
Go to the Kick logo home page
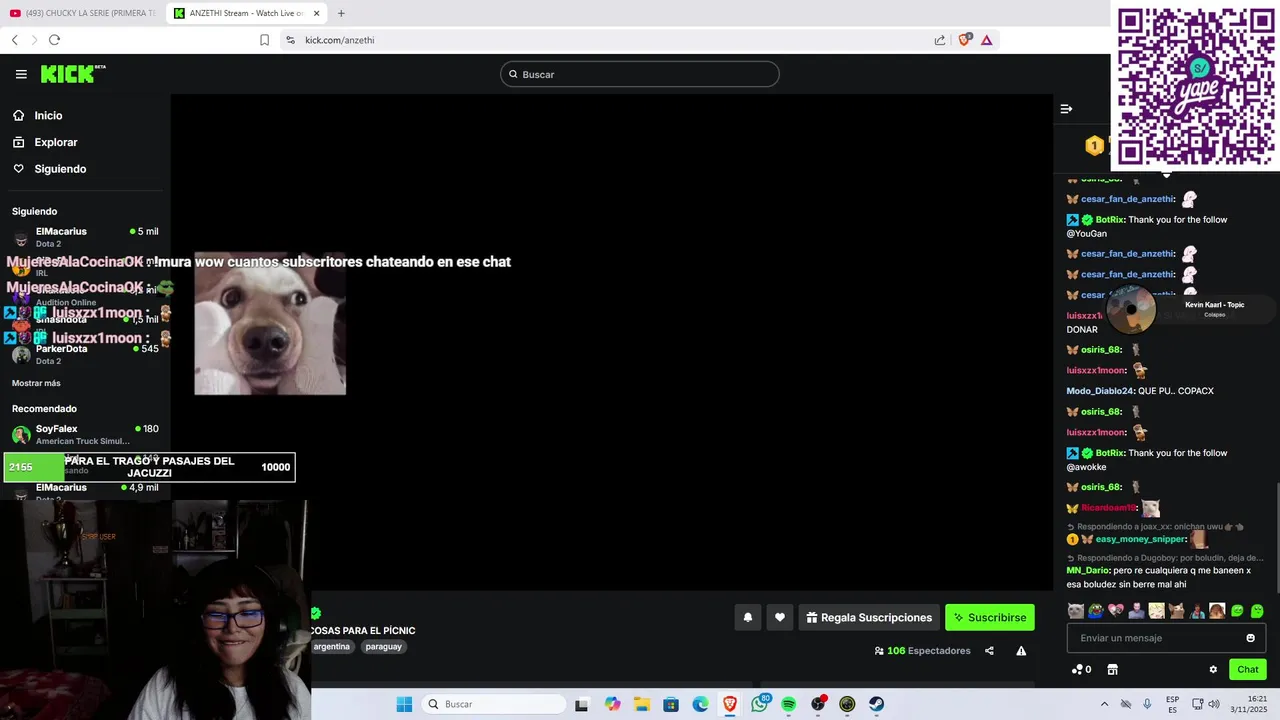(72, 74)
